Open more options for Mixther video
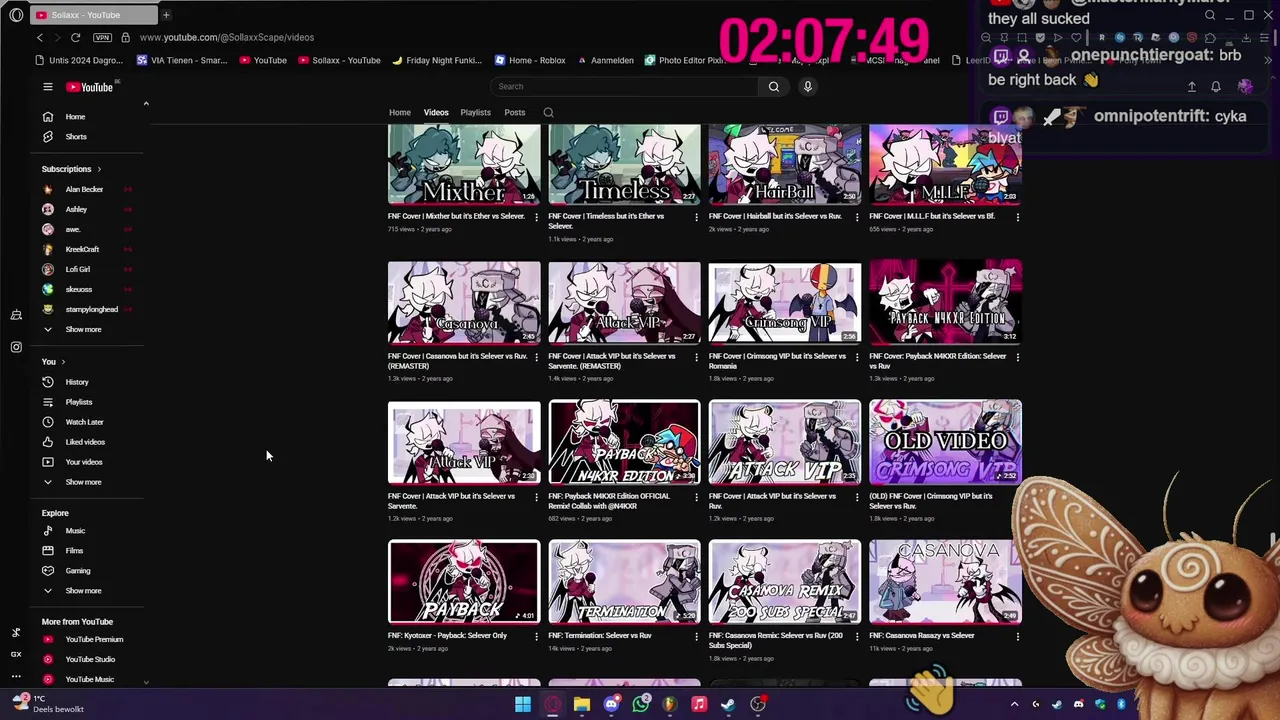The width and height of the screenshot is (1280, 720). coord(536,217)
